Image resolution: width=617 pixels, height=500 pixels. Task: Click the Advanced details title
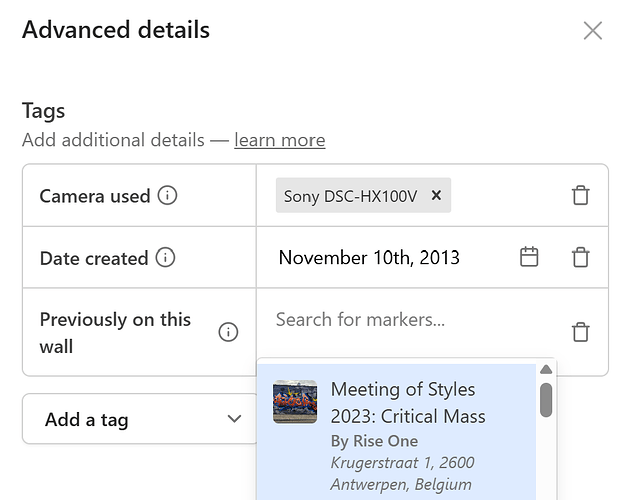point(116,30)
